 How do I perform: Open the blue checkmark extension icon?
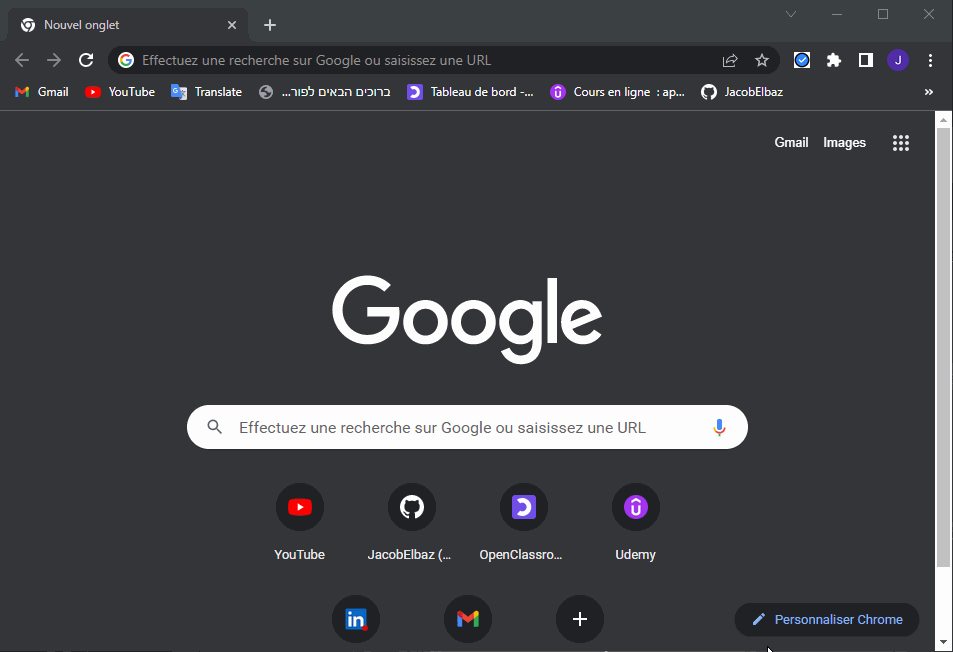[x=802, y=60]
